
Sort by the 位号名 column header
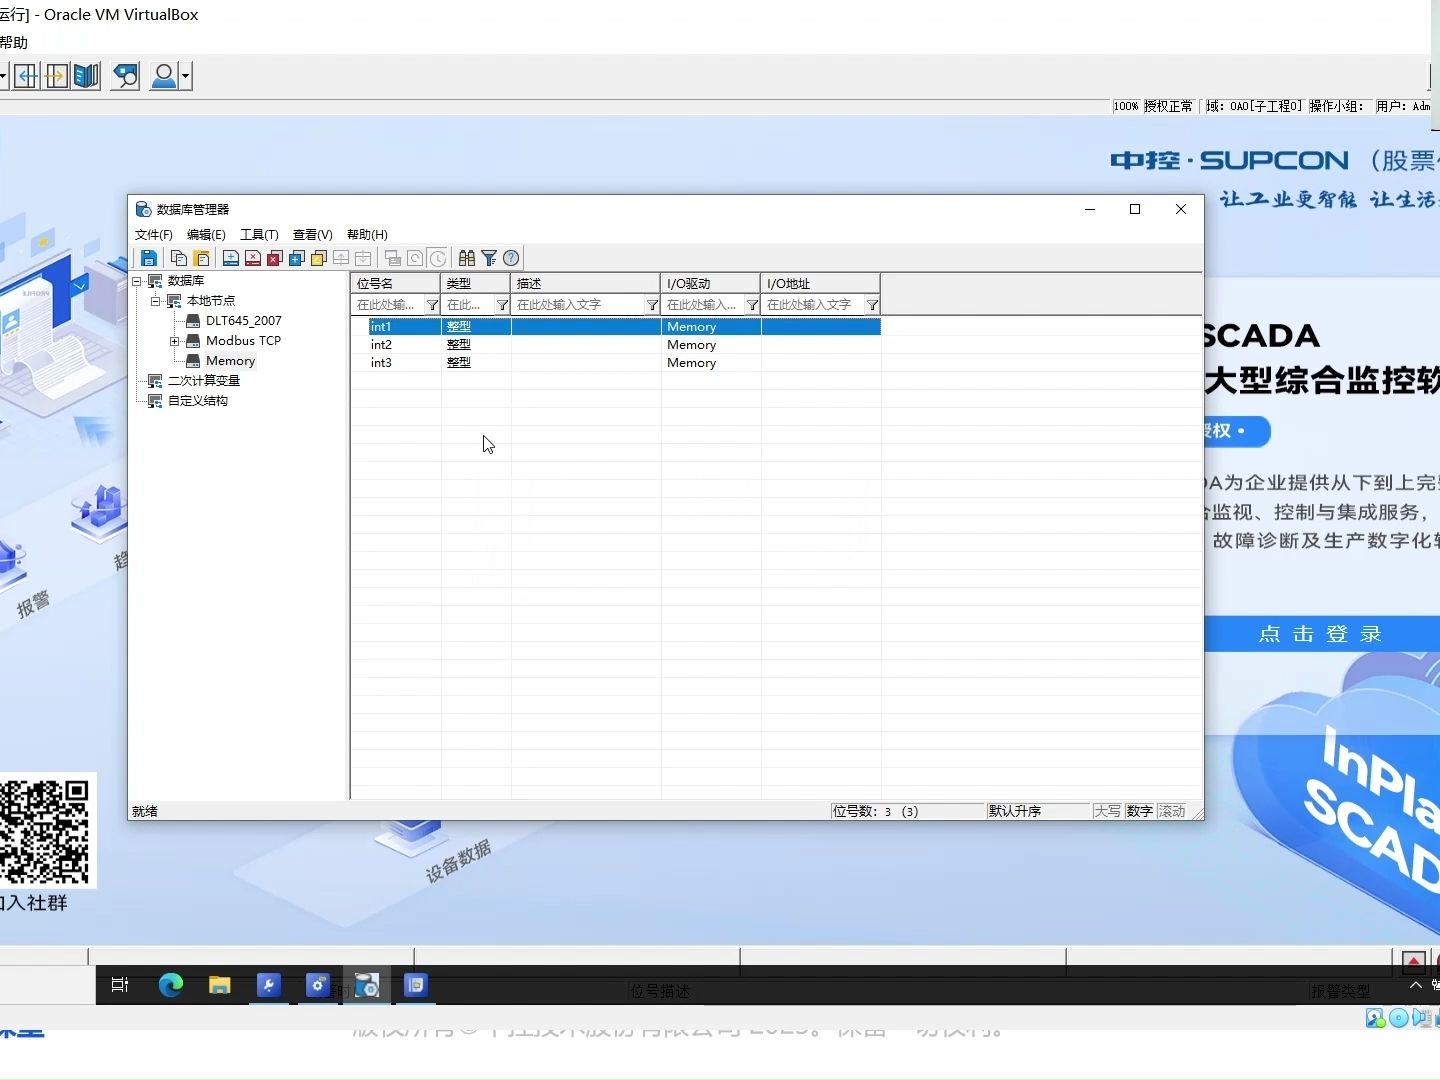click(x=396, y=284)
